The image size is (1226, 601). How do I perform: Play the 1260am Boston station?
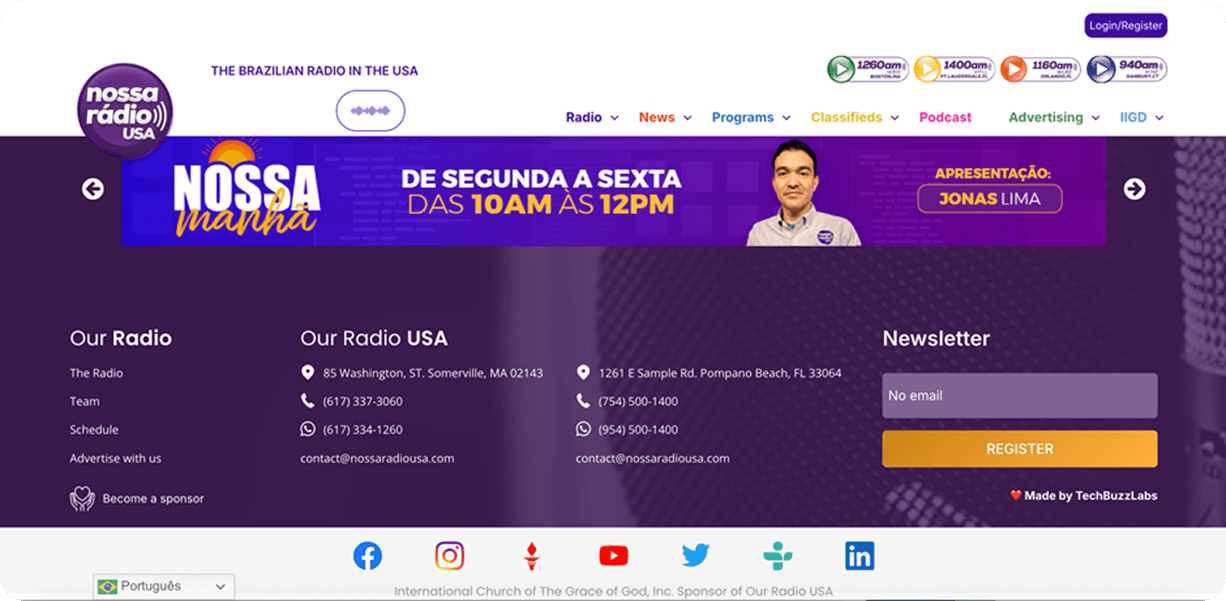[x=867, y=69]
